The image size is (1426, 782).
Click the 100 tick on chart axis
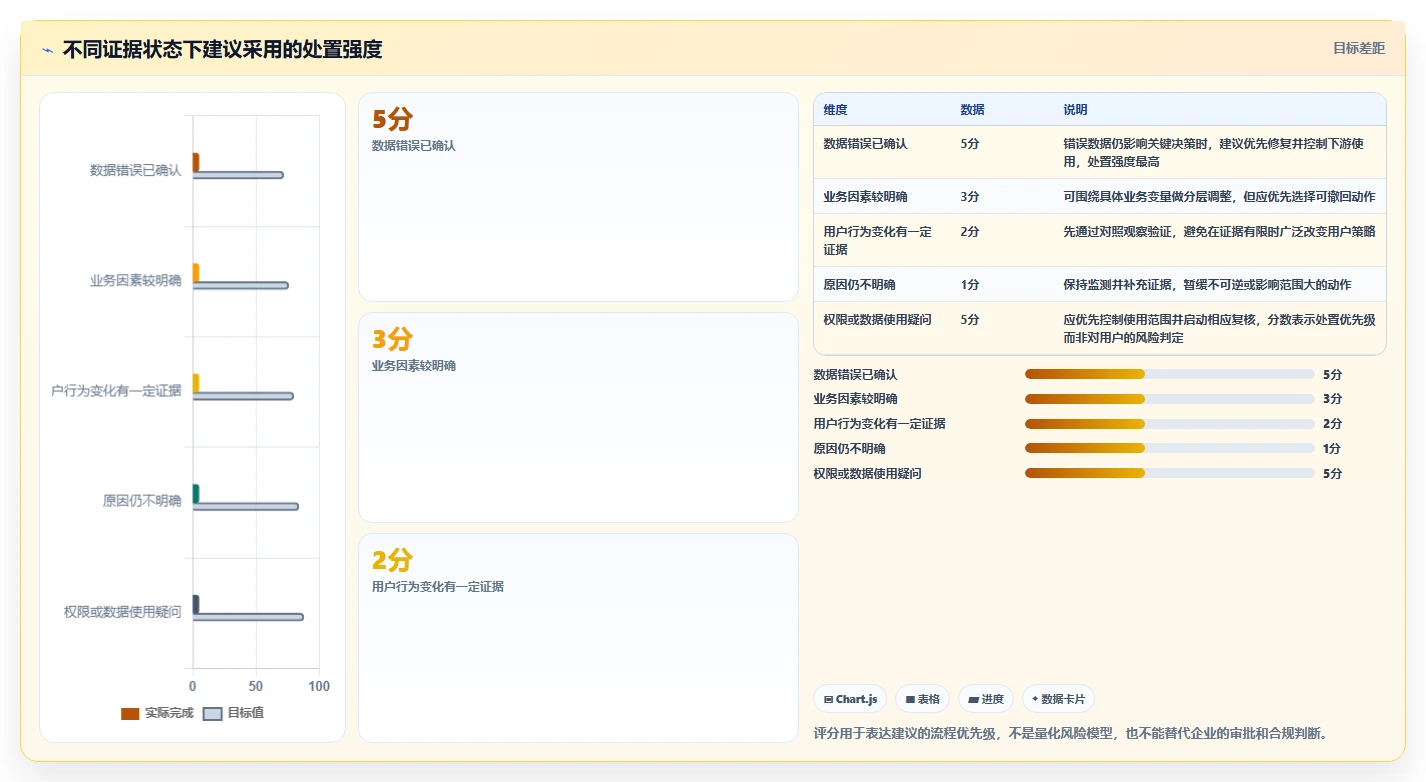[319, 687]
